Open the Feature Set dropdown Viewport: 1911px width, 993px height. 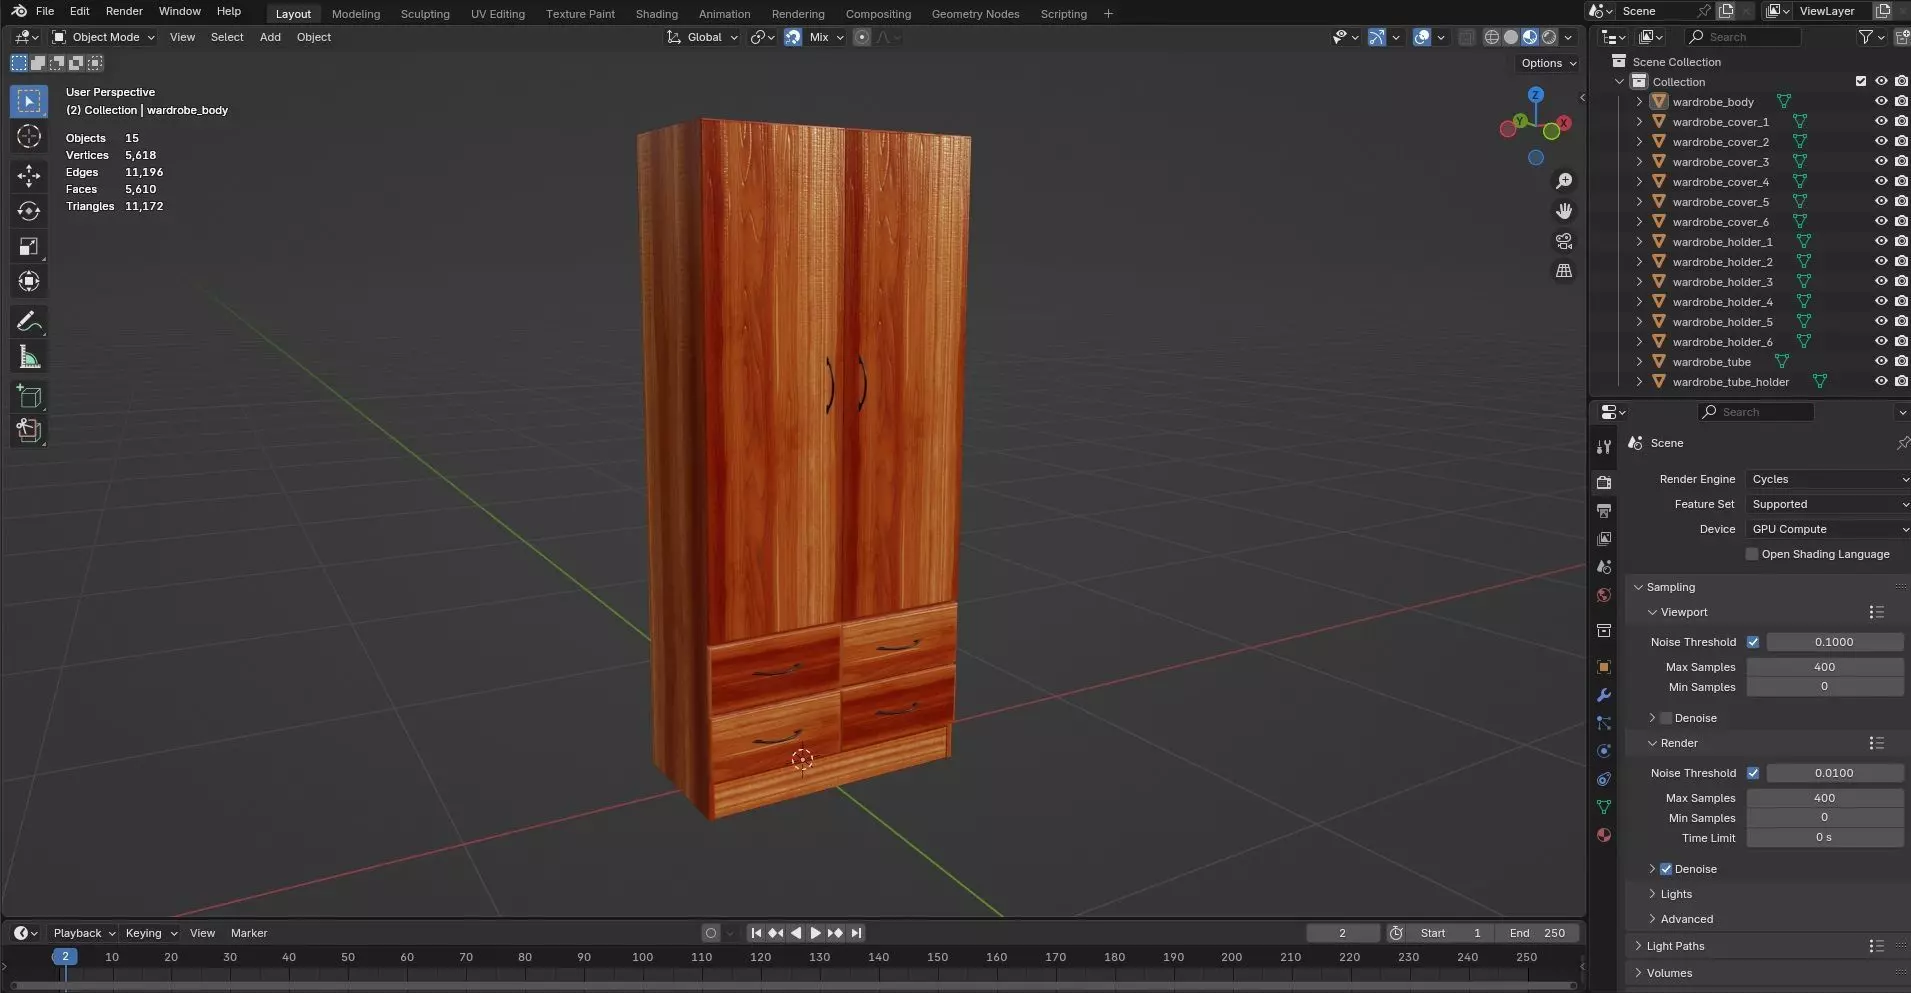[1829, 504]
